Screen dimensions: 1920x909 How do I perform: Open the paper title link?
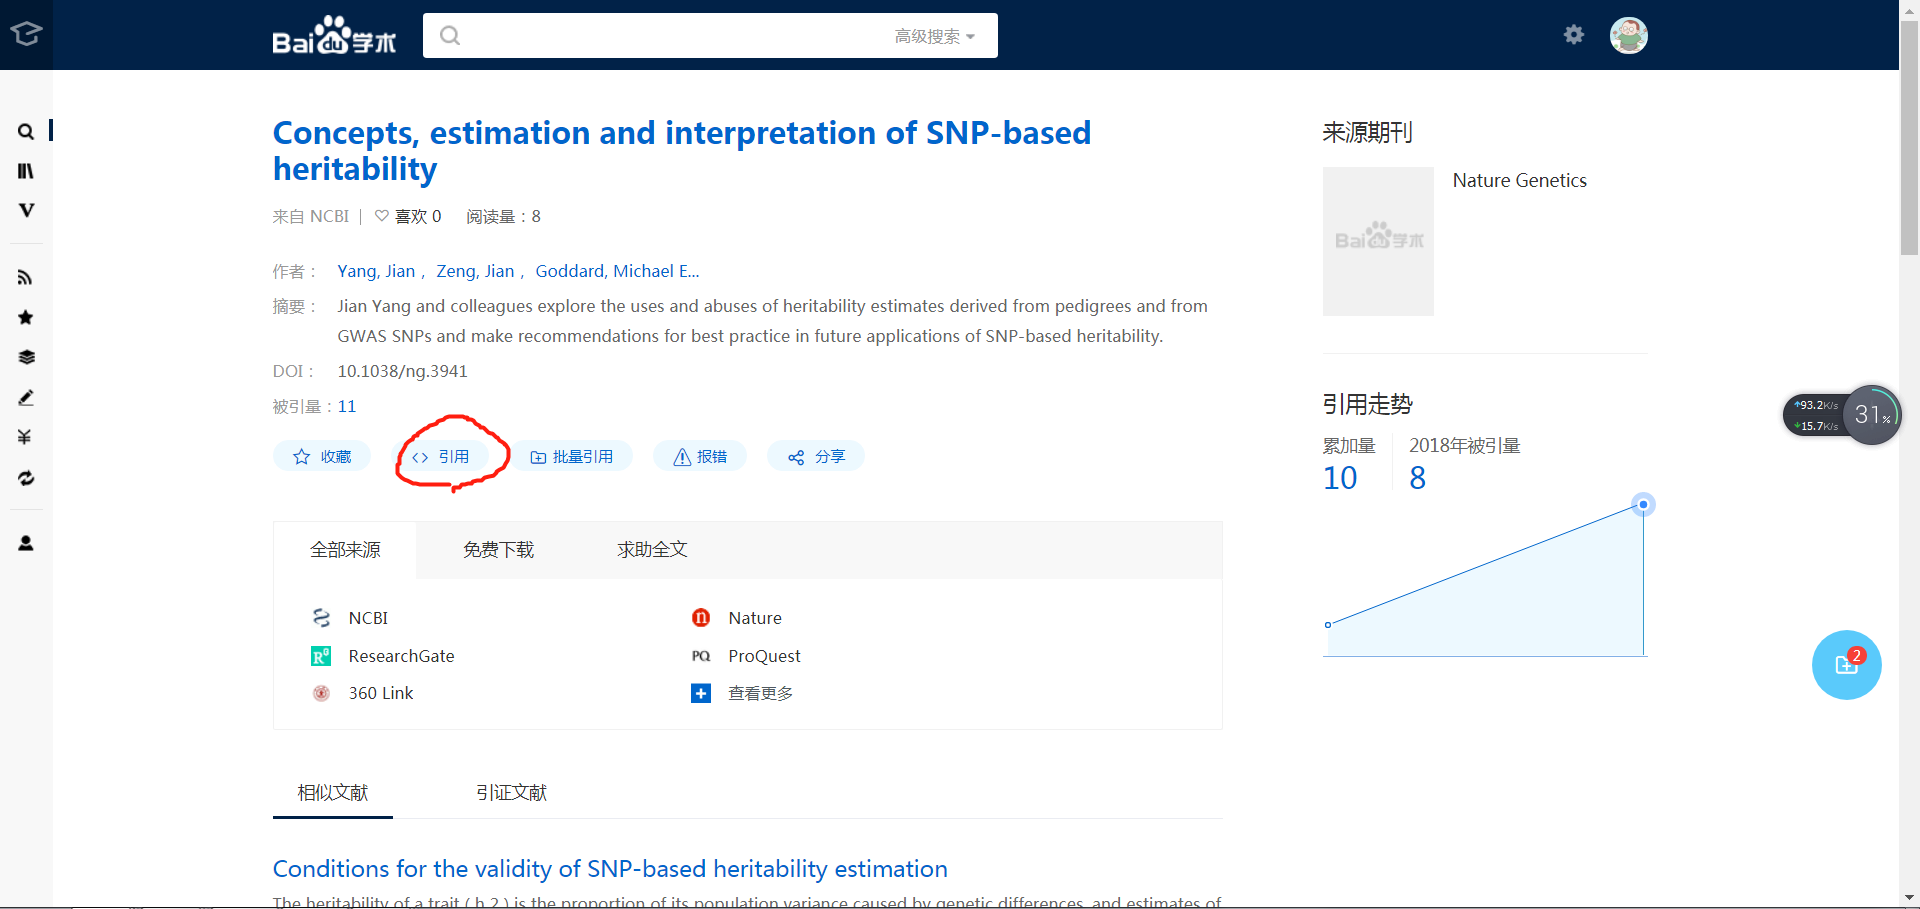click(682, 151)
